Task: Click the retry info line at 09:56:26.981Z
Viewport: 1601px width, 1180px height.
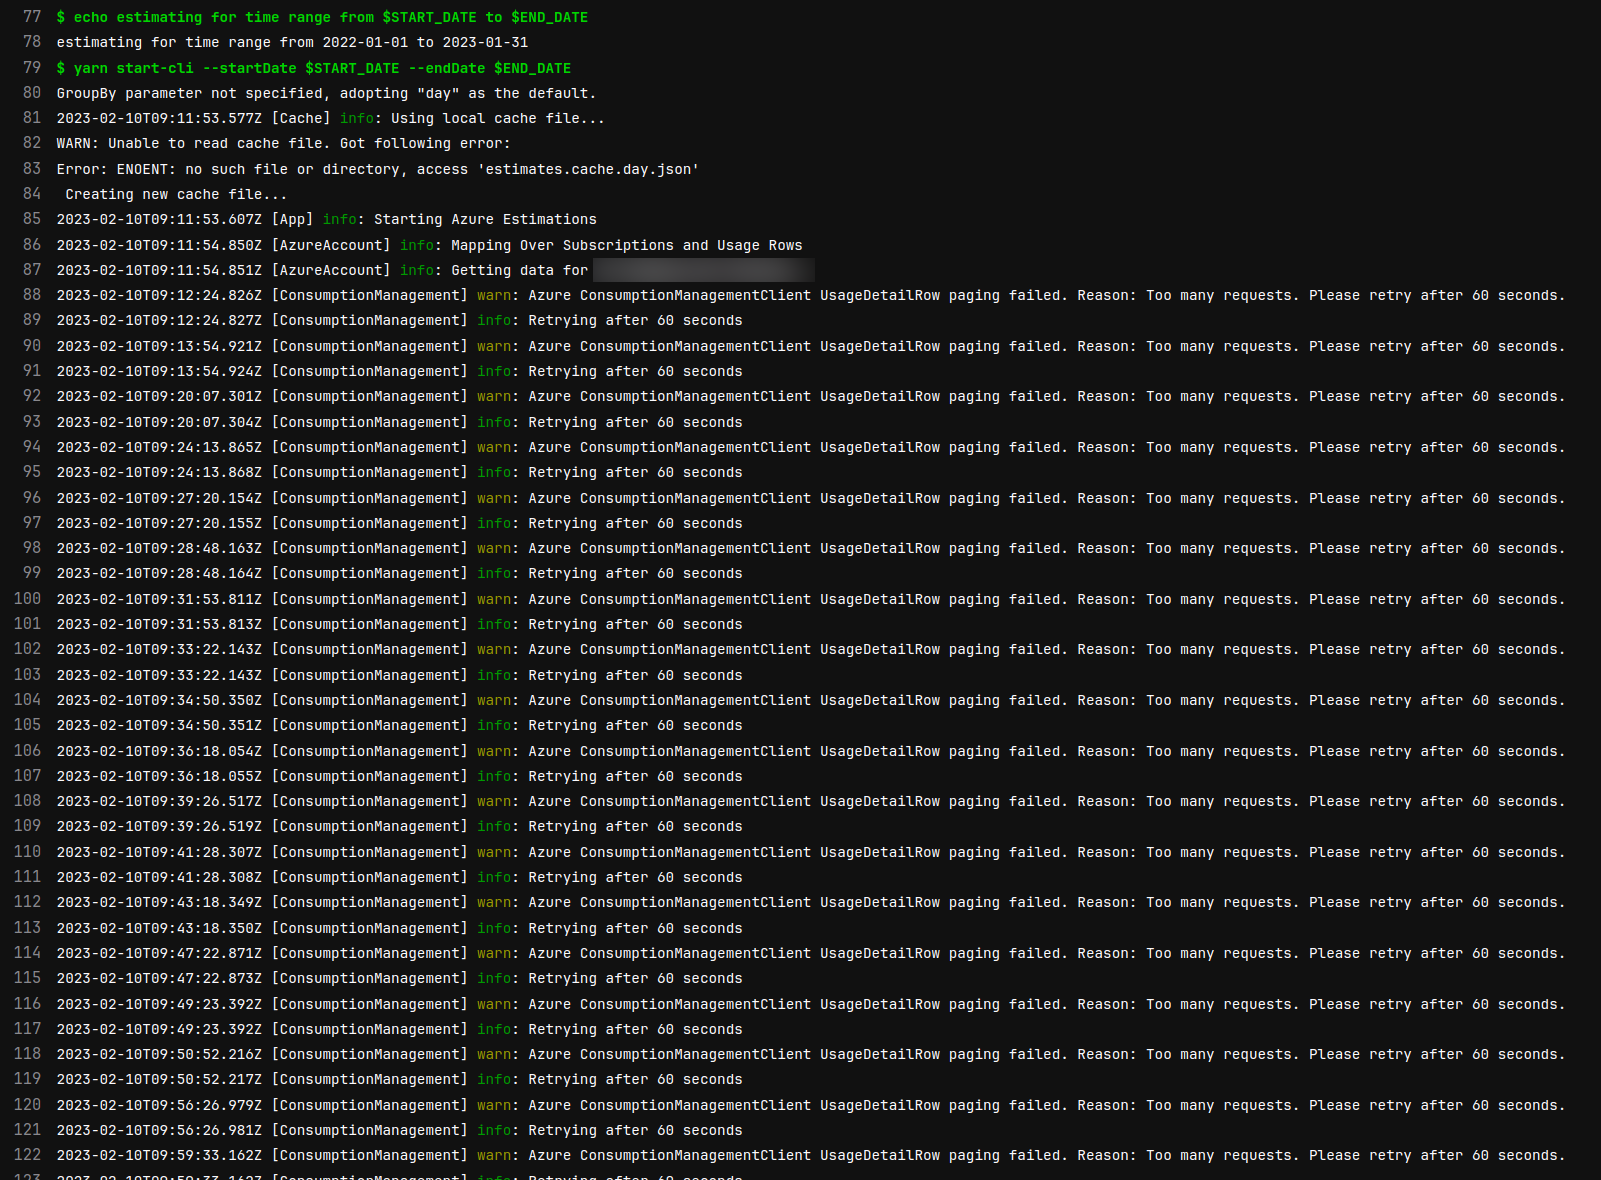Action: (x=399, y=1130)
